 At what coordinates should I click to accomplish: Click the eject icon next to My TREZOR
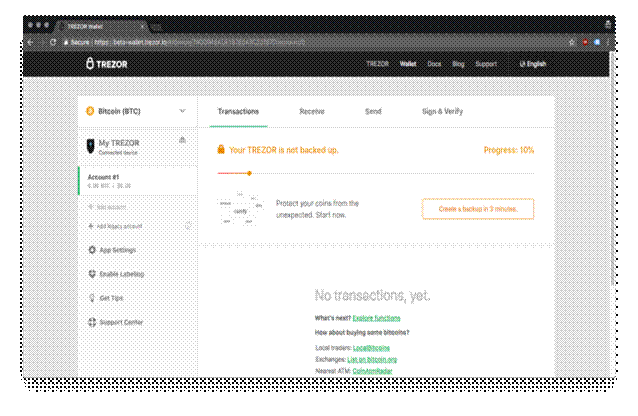(182, 140)
